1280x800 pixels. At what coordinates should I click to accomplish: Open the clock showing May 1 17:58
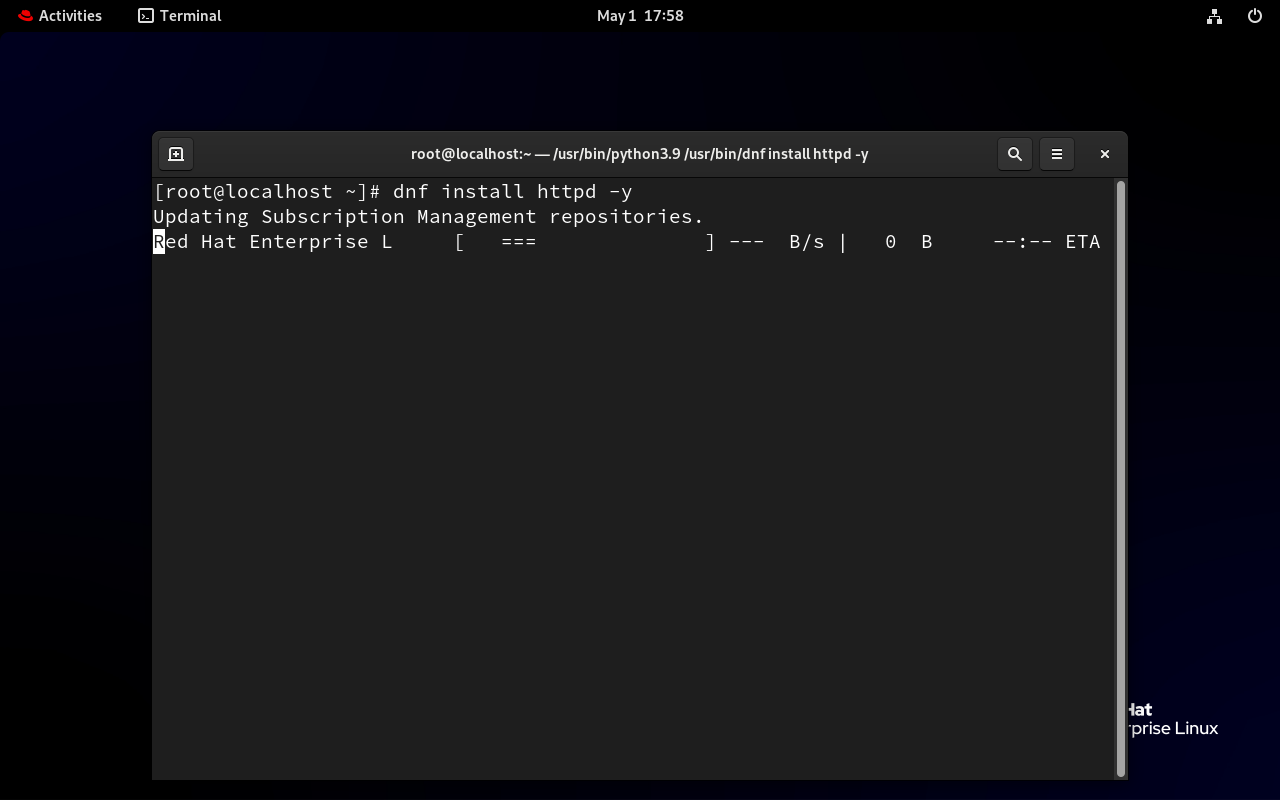(640, 16)
